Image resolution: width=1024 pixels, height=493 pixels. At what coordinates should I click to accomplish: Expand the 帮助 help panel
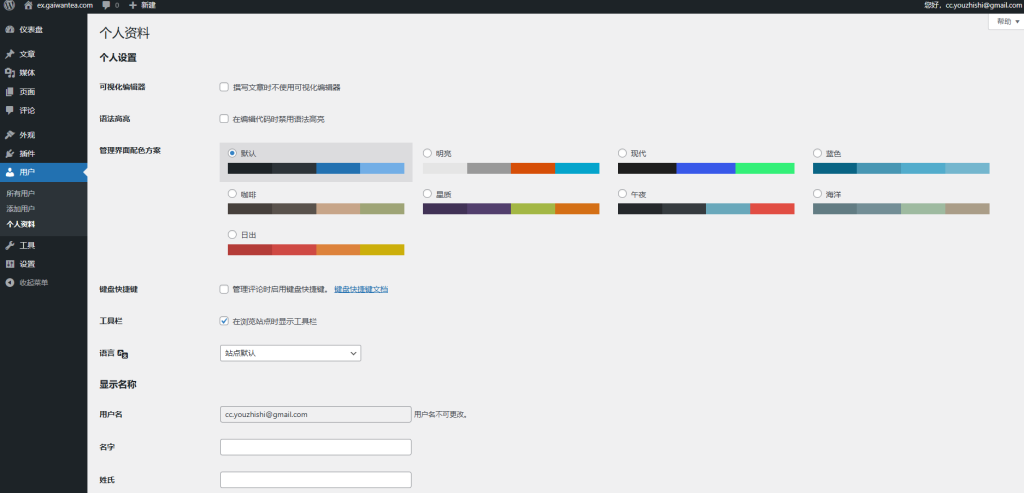[1003, 21]
